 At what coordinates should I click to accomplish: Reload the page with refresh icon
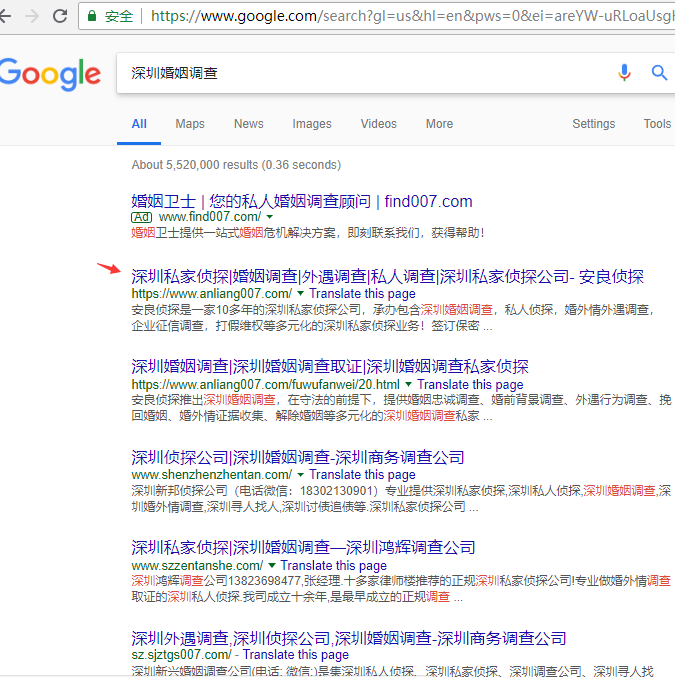(60, 16)
